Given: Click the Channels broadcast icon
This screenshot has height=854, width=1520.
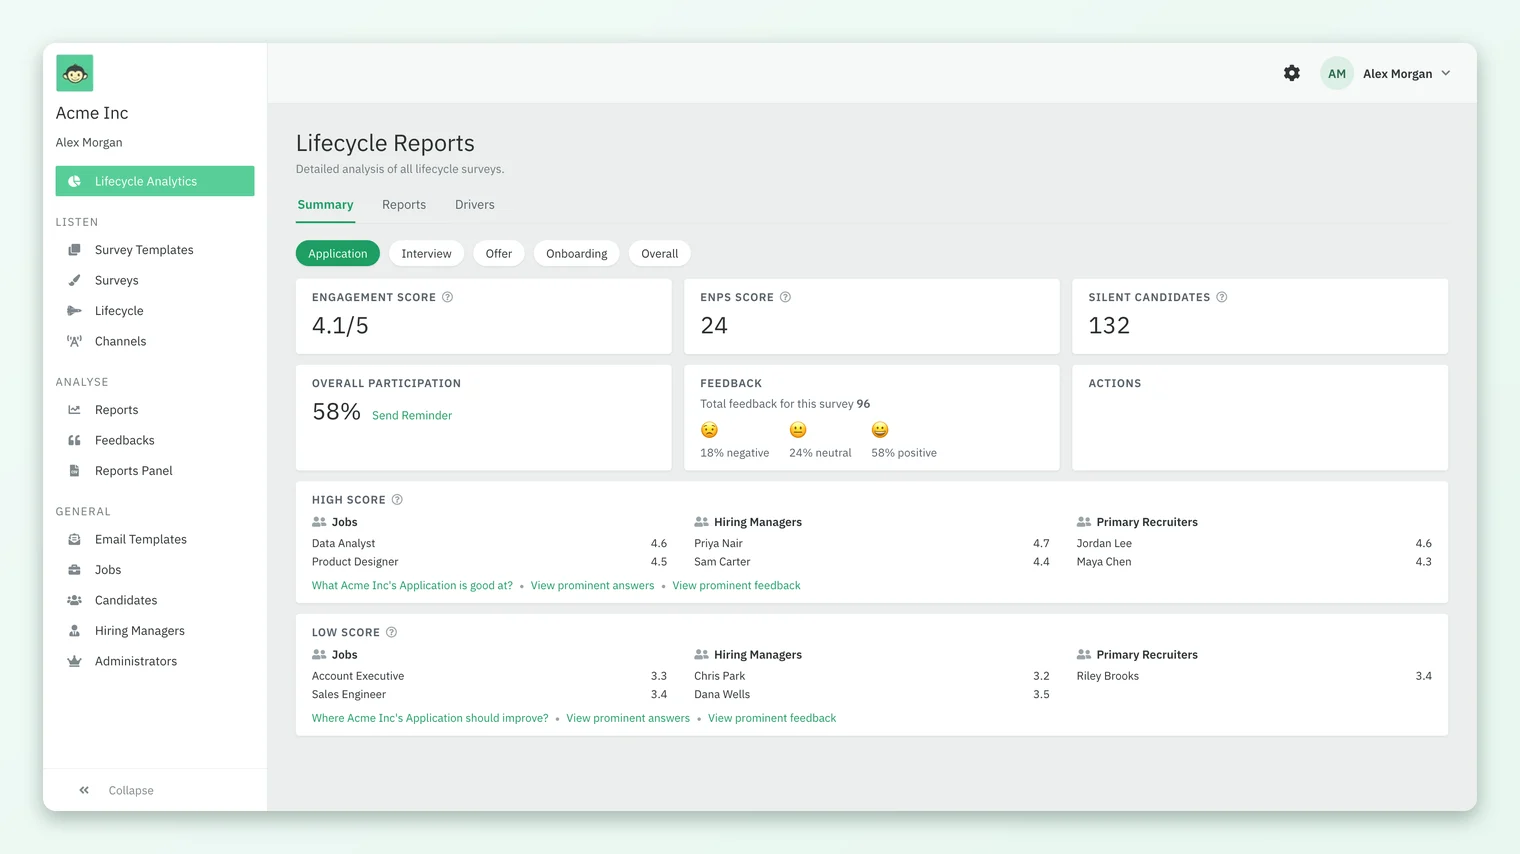Looking at the screenshot, I should 74,341.
